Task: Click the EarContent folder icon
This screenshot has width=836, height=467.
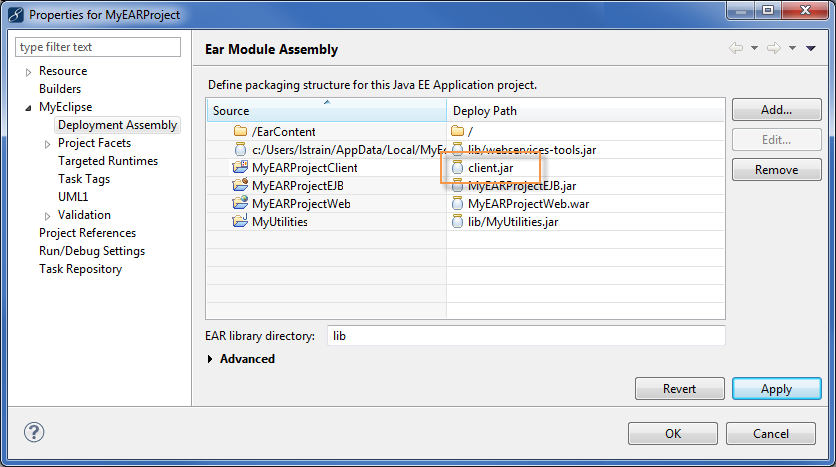Action: coord(240,132)
